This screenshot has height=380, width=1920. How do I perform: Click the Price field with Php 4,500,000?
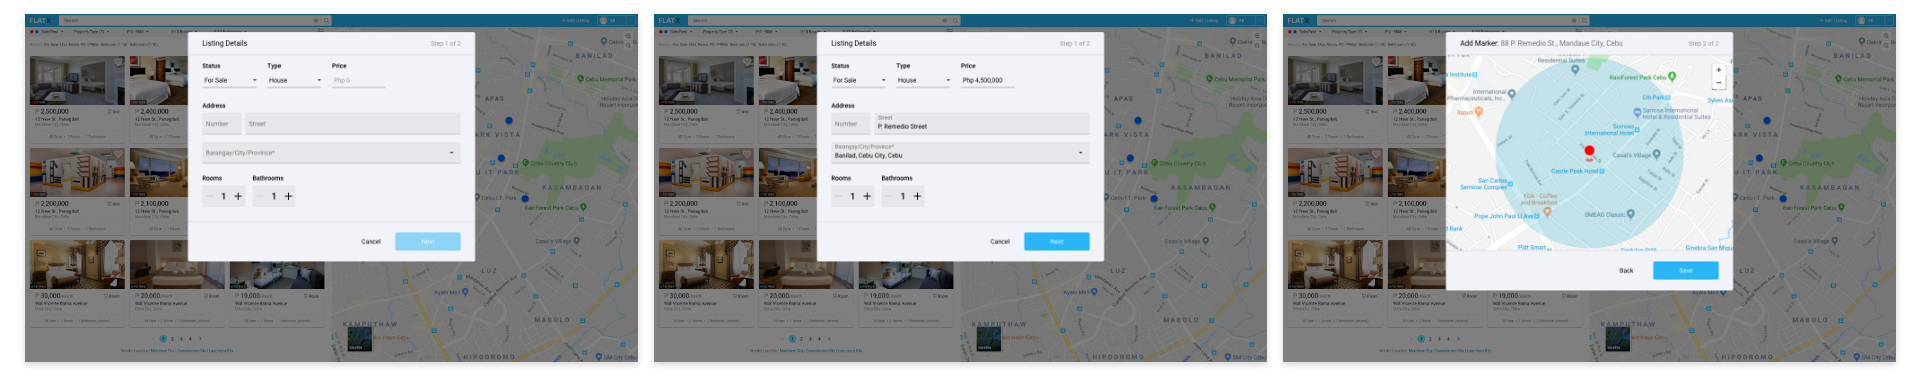click(987, 80)
